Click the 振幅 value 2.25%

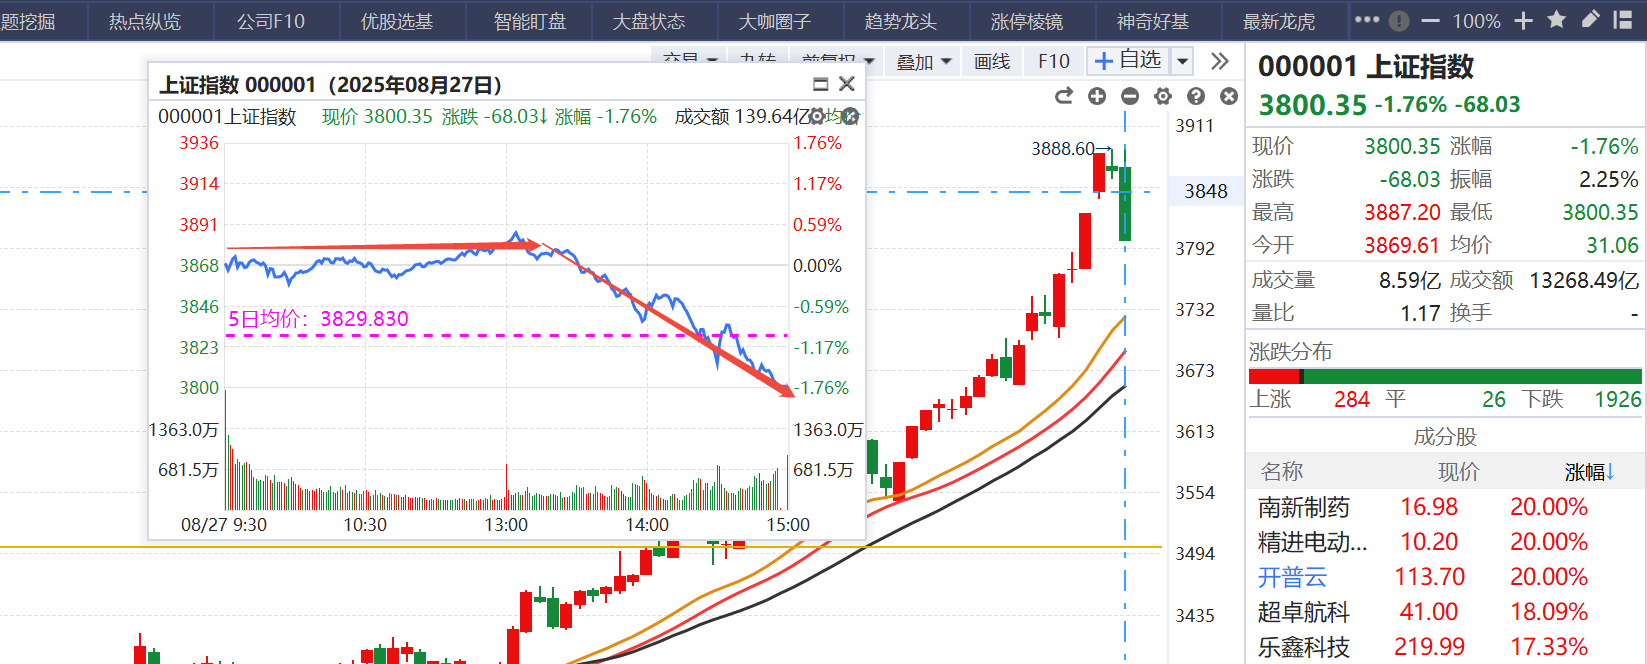coord(1609,179)
